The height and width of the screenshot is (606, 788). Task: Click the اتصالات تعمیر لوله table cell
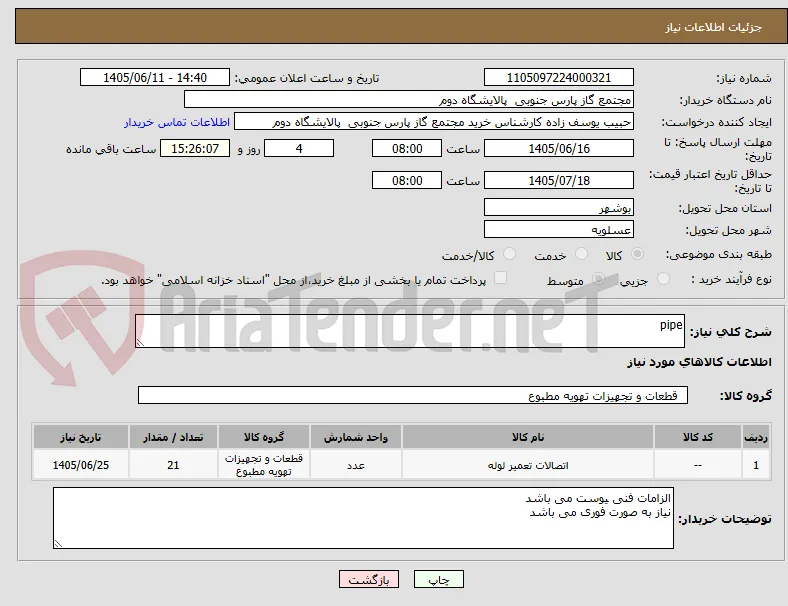528,465
